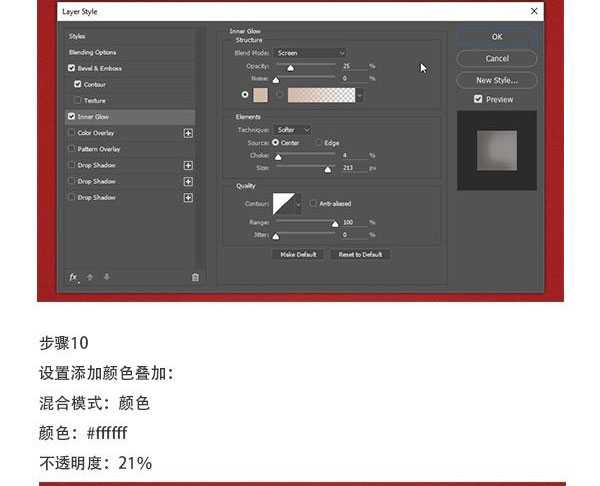Click plus icon beside first Drop Shadow

pyautogui.click(x=188, y=165)
